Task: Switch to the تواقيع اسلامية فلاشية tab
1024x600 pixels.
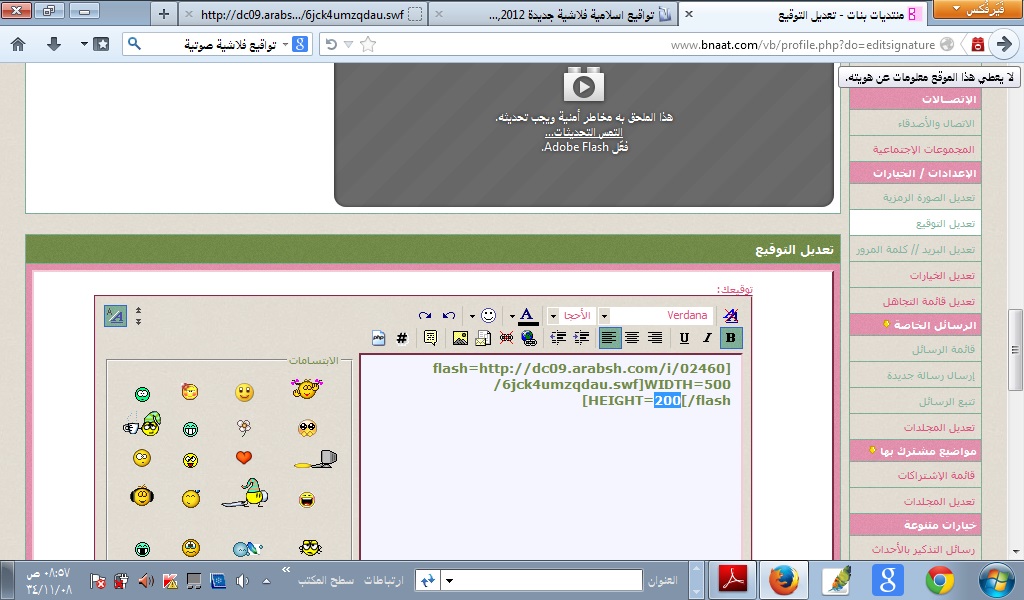Action: click(553, 14)
